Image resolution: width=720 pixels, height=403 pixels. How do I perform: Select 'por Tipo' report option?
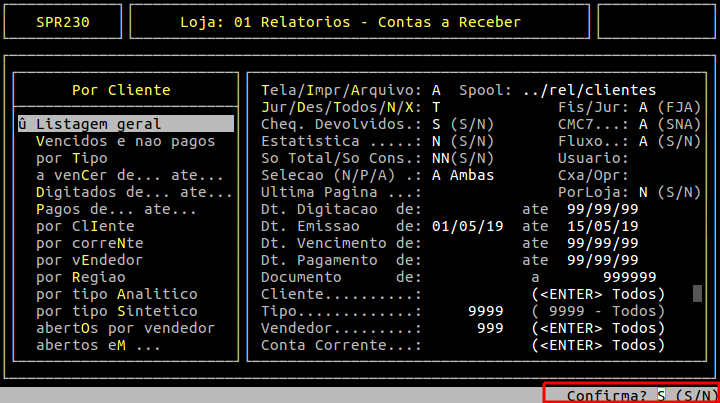coord(71,158)
